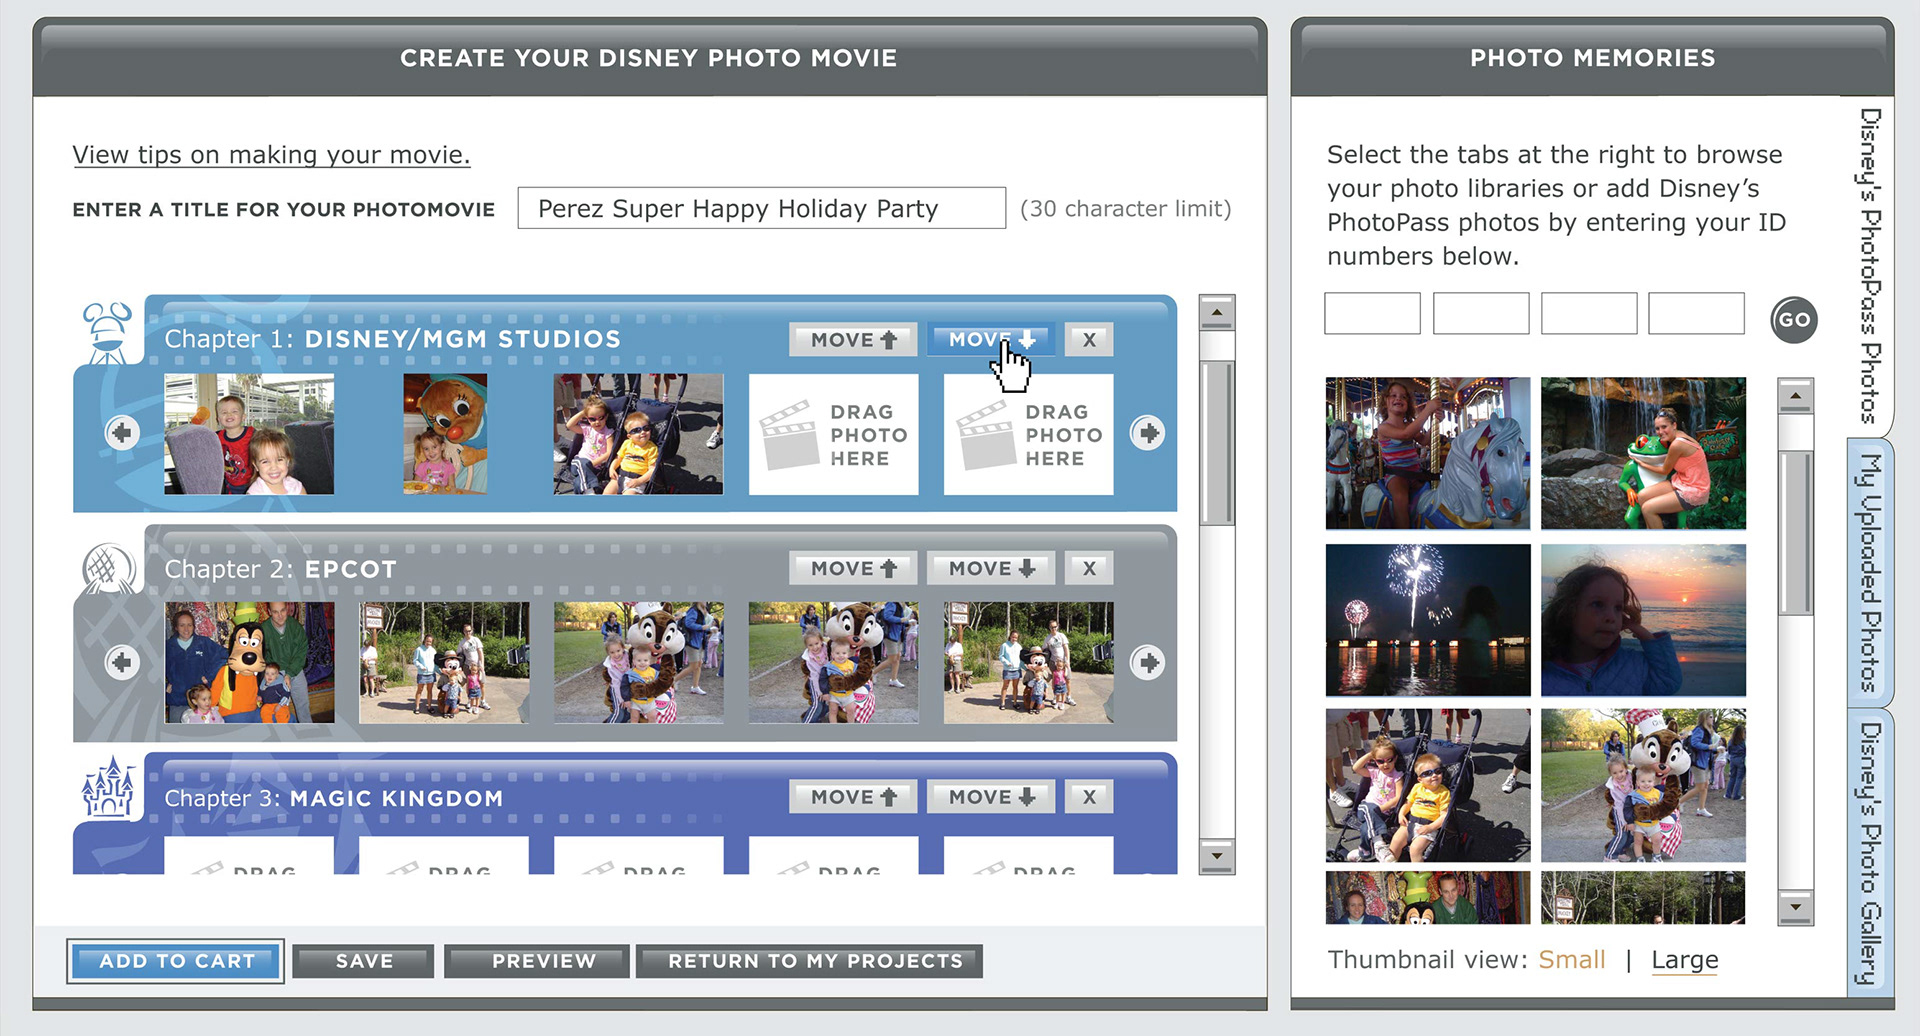Select kids in stroller library photo
The height and width of the screenshot is (1036, 1920).
point(1428,786)
